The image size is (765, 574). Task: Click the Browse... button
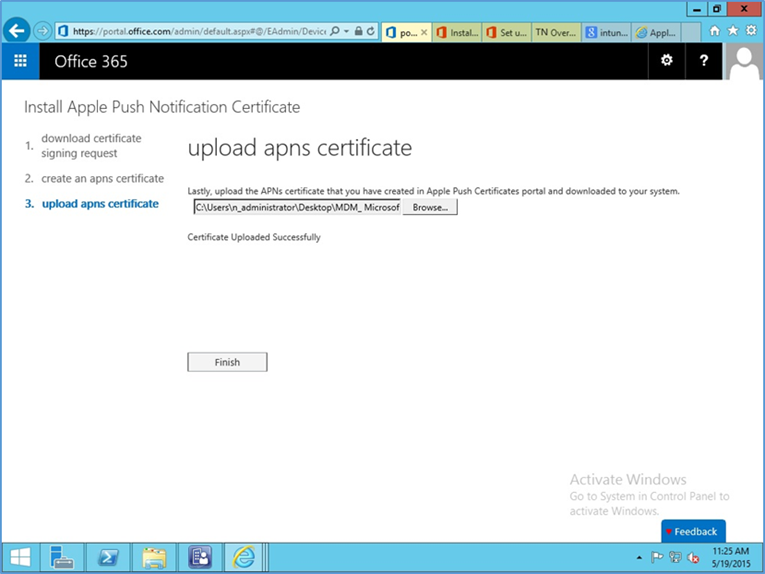pyautogui.click(x=430, y=207)
